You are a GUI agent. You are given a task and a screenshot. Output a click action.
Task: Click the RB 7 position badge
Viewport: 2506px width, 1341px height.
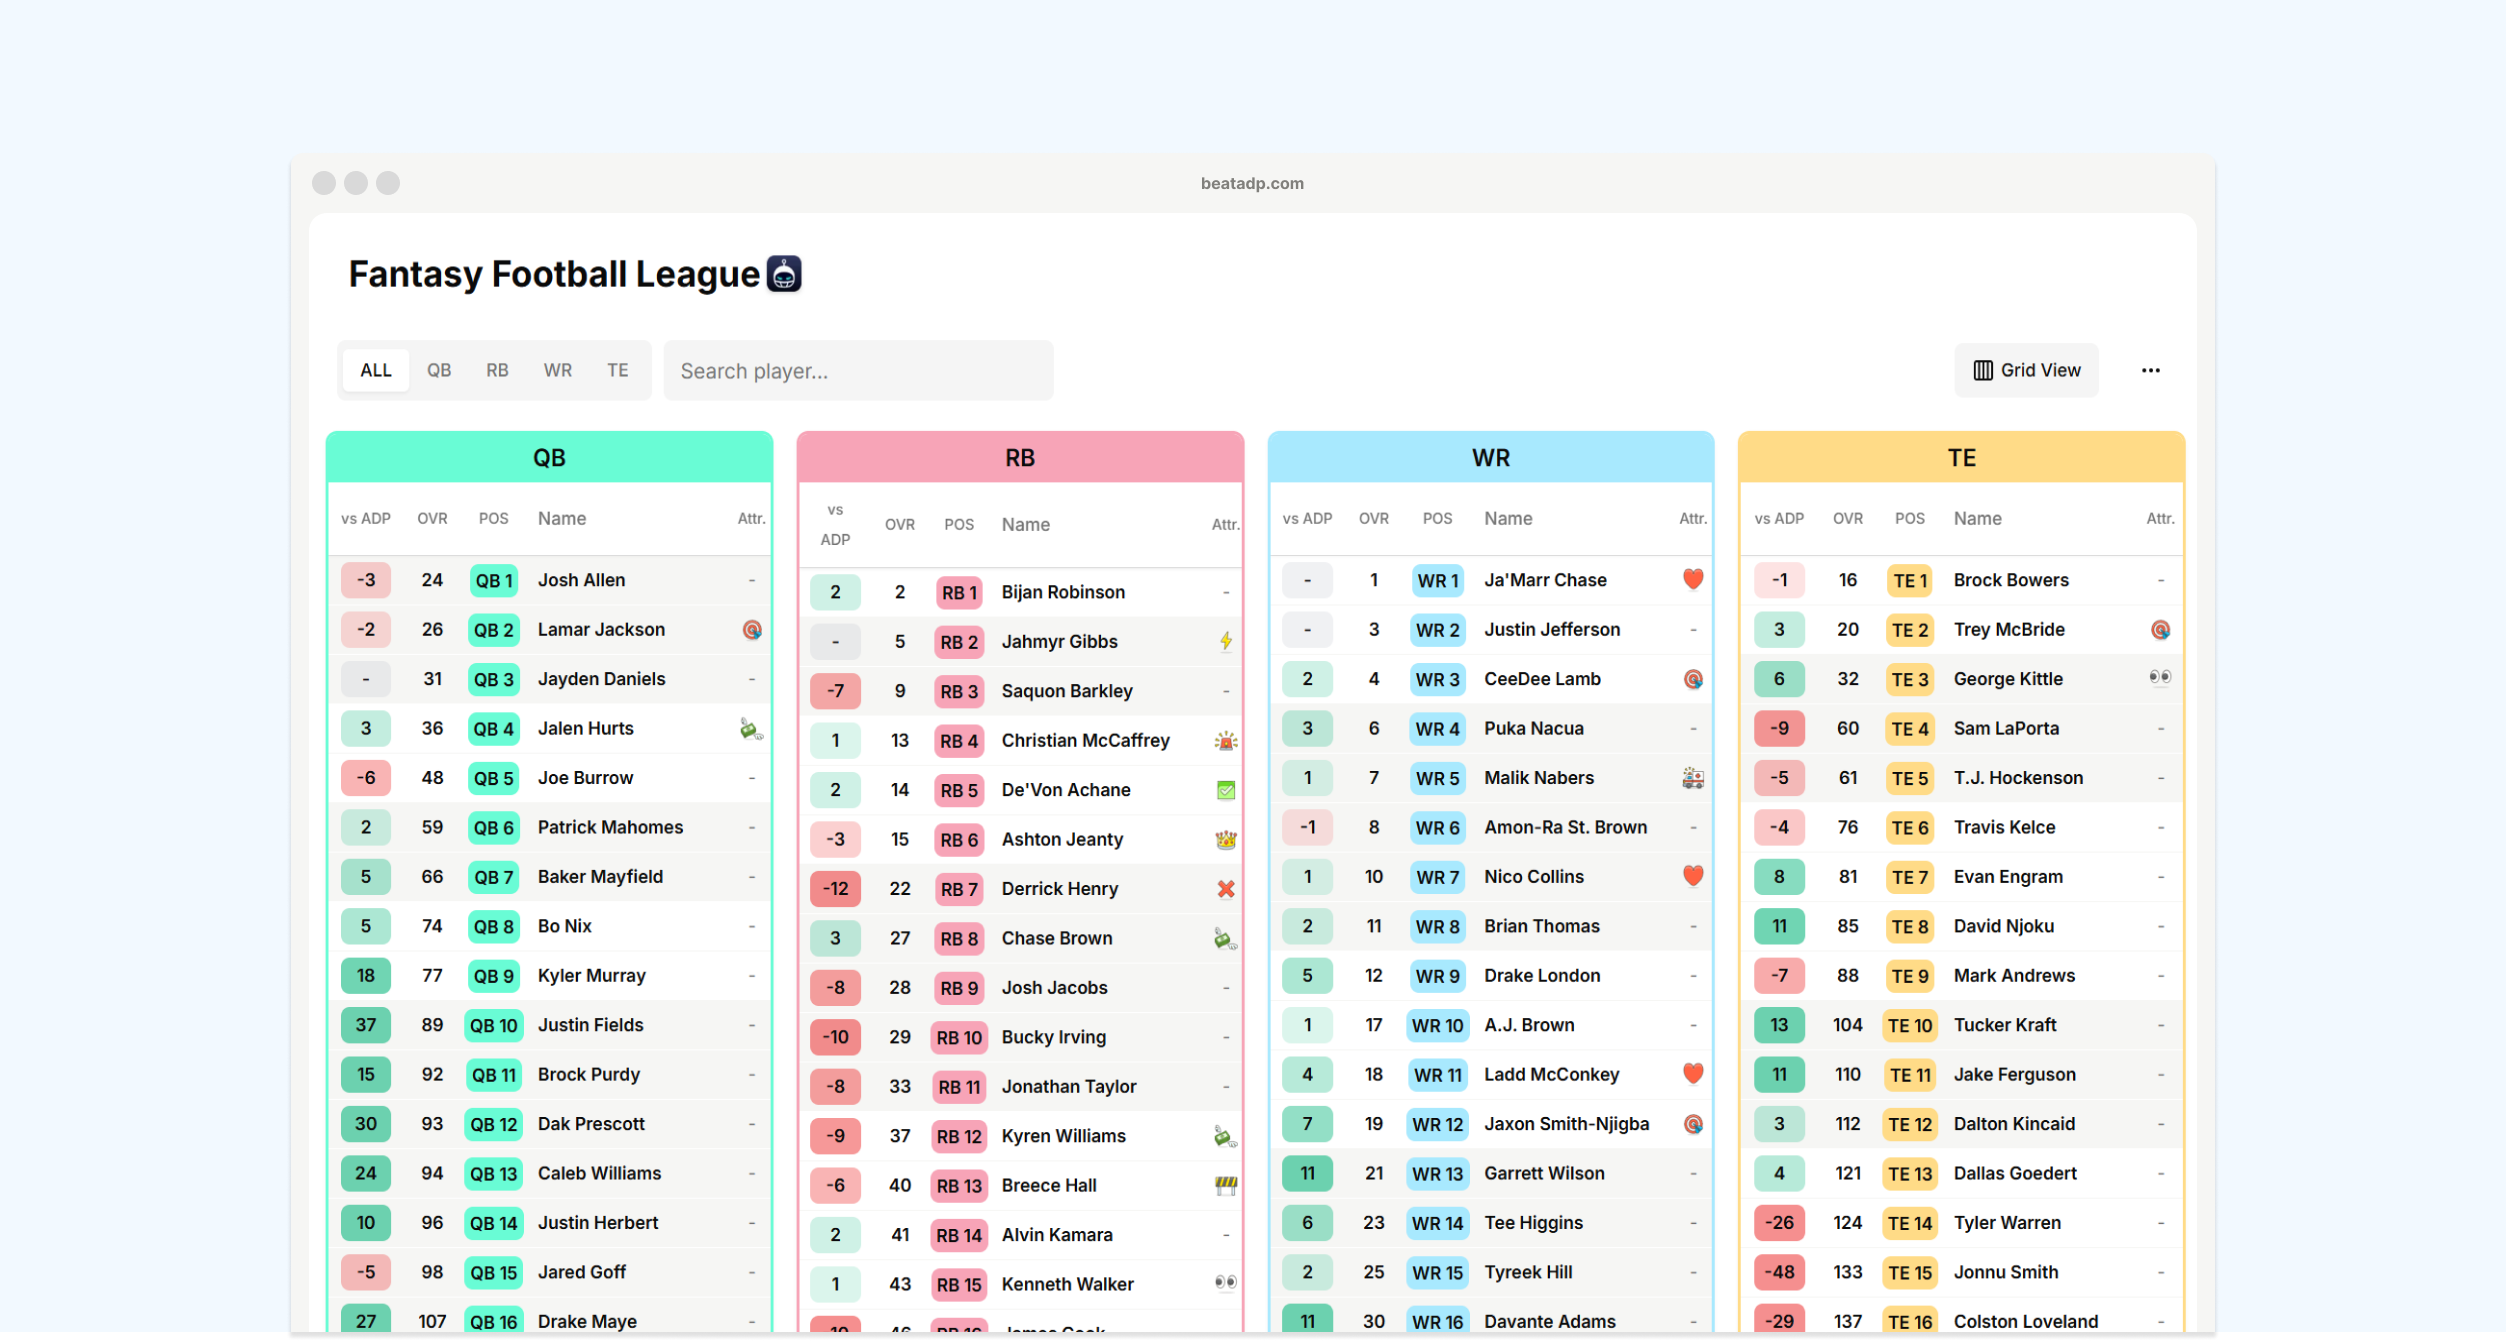point(958,890)
